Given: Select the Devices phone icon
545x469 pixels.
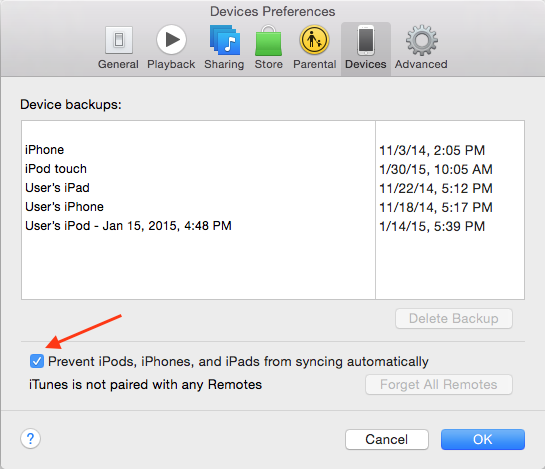Looking at the screenshot, I should tap(366, 40).
